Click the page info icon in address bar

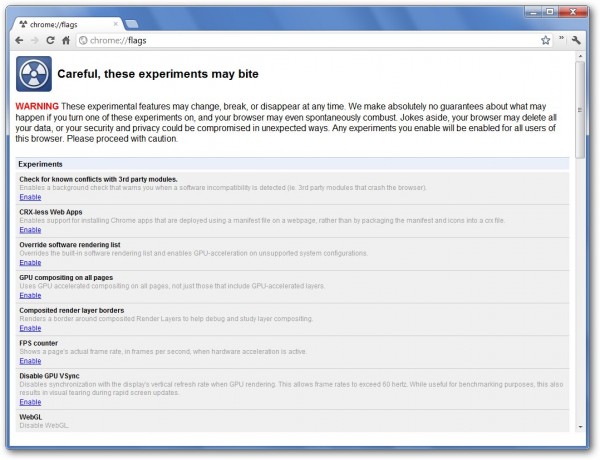click(83, 40)
